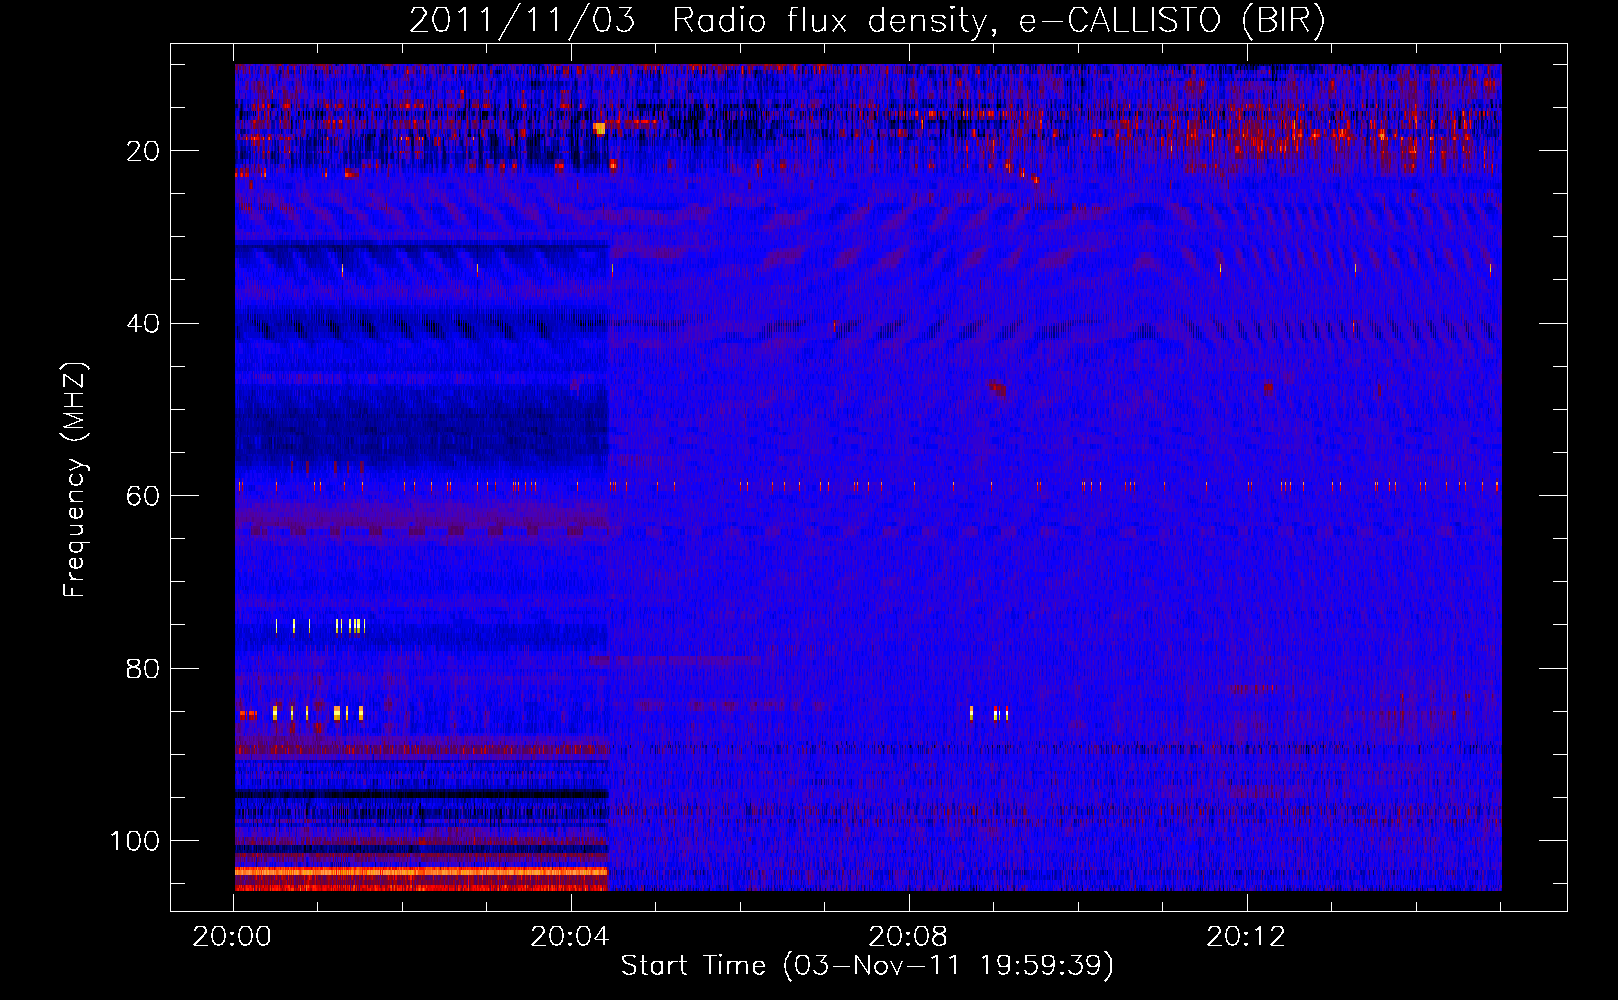This screenshot has width=1618, height=1000.
Task: Click the "20" frequency tick label
Action: coord(143,151)
